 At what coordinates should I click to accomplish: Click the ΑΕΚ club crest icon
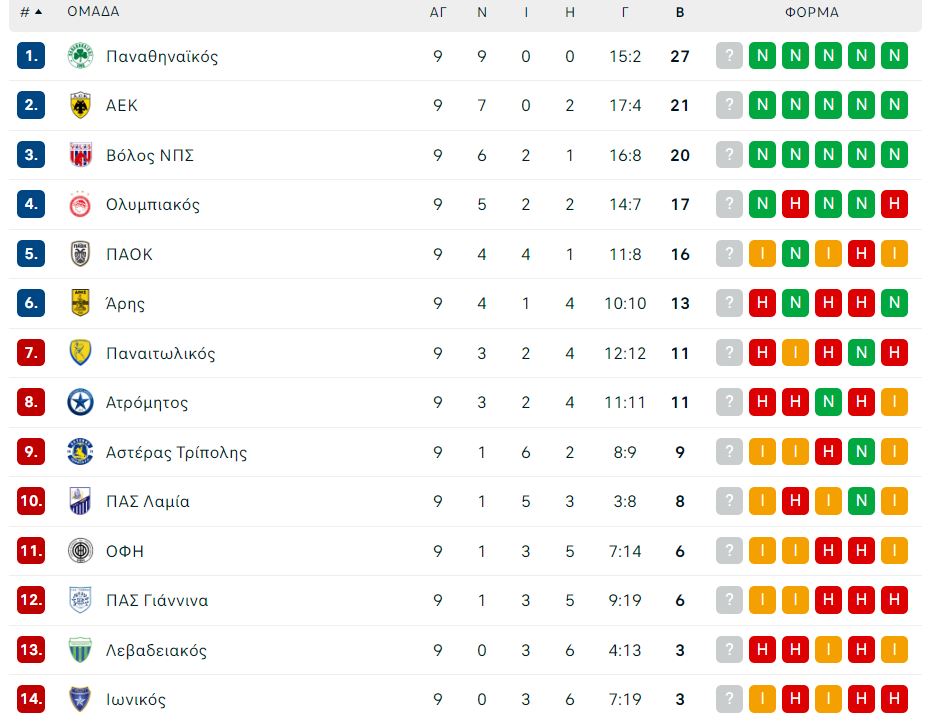pos(80,105)
